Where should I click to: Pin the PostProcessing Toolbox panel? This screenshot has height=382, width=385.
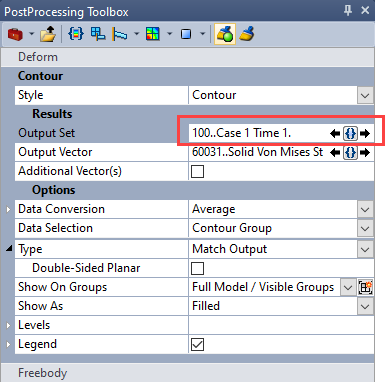coord(348,10)
